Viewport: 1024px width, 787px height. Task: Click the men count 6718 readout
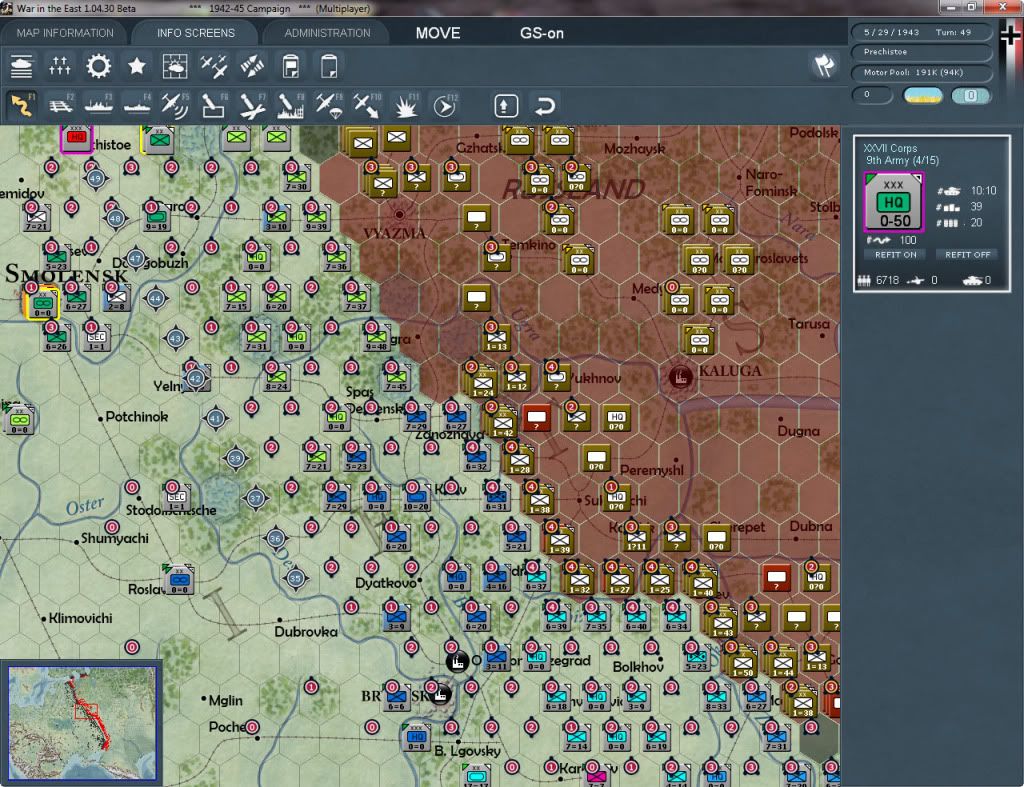(x=887, y=280)
